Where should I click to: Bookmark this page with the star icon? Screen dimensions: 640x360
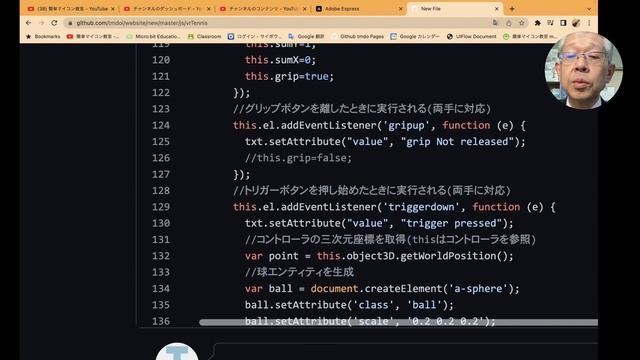point(522,23)
